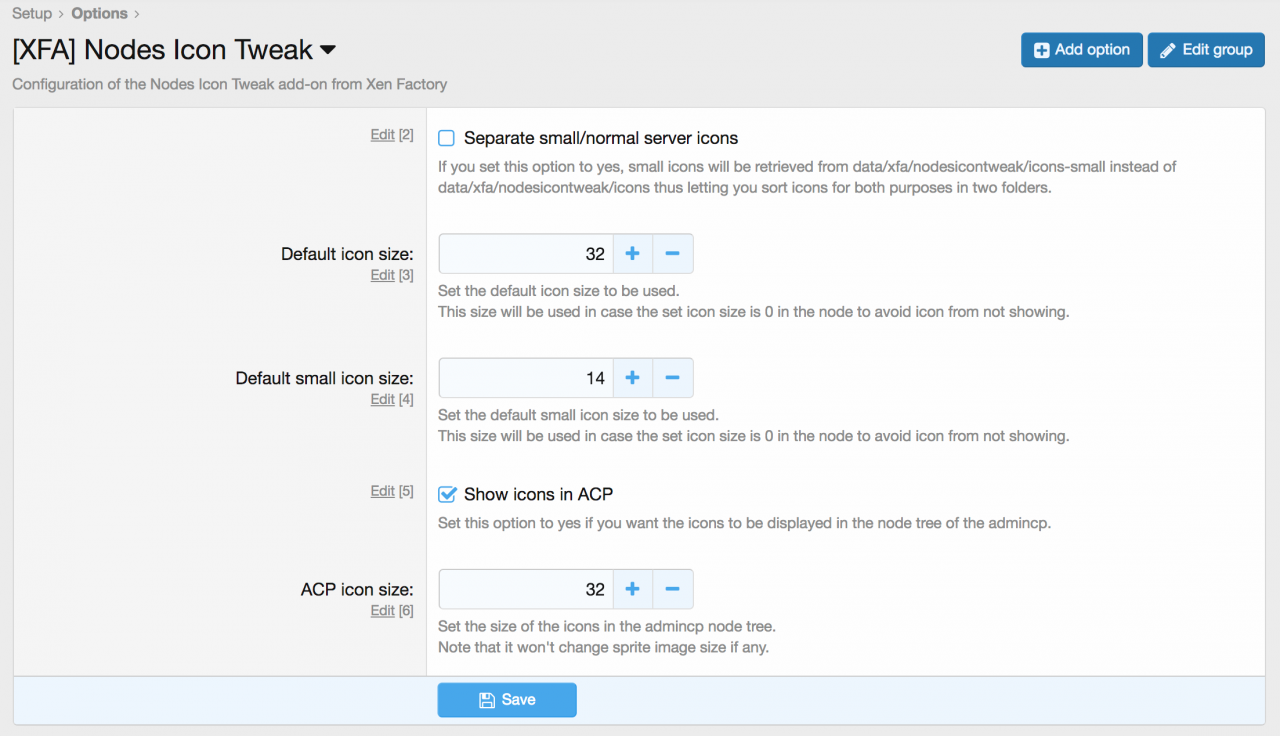The width and height of the screenshot is (1280, 736).
Task: Click the Add option button
Action: pos(1081,50)
